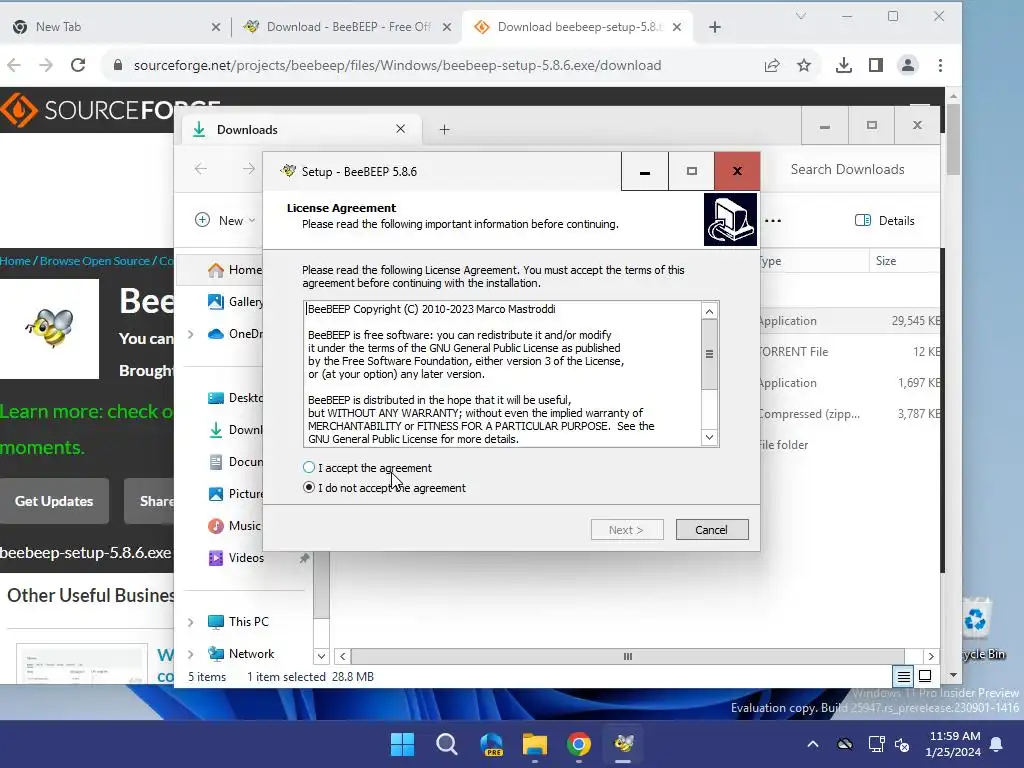Open Home in Explorer sidebar
This screenshot has height=768, width=1024.
click(x=234, y=270)
